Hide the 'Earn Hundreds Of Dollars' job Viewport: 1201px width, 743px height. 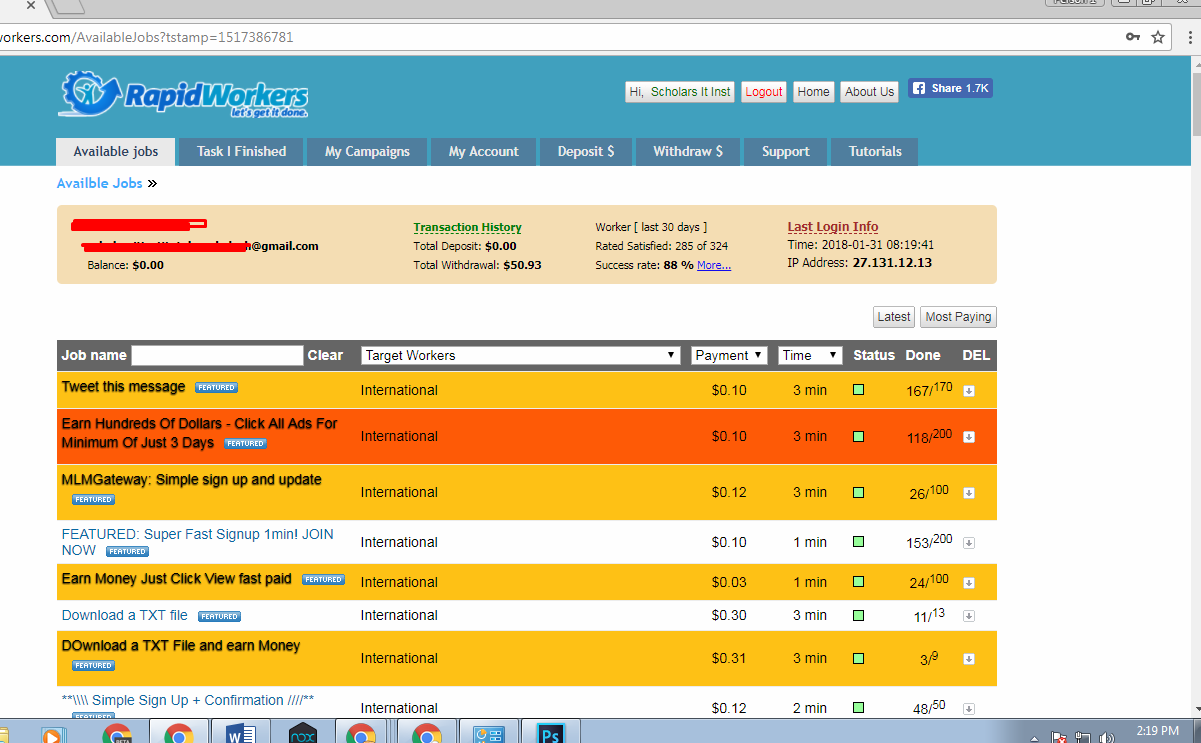[968, 437]
